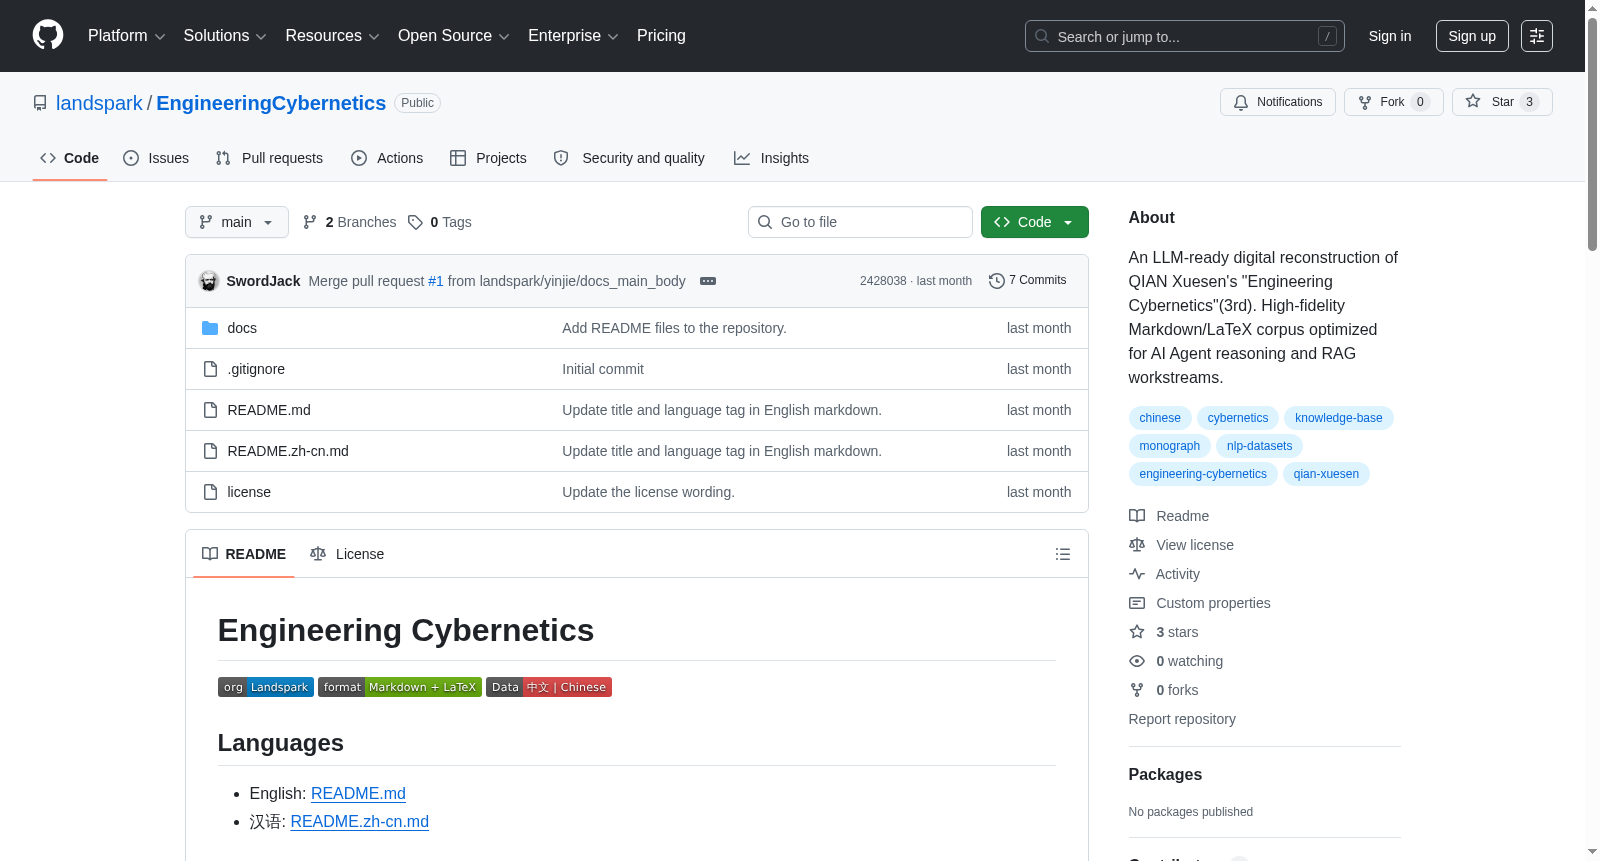Switch to the License tab

pos(347,554)
